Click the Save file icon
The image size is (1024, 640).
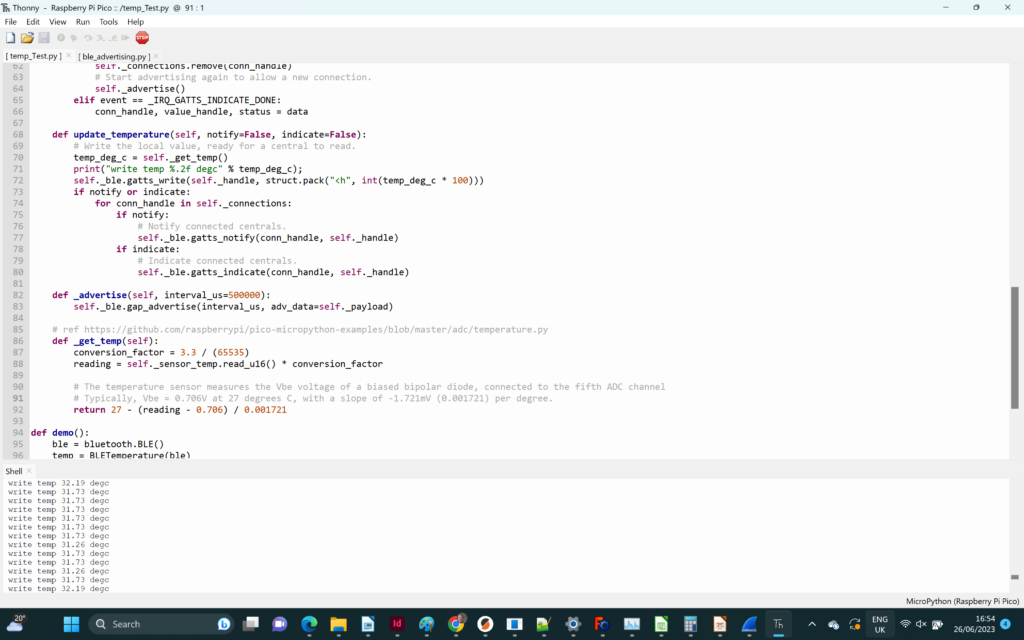pyautogui.click(x=44, y=38)
